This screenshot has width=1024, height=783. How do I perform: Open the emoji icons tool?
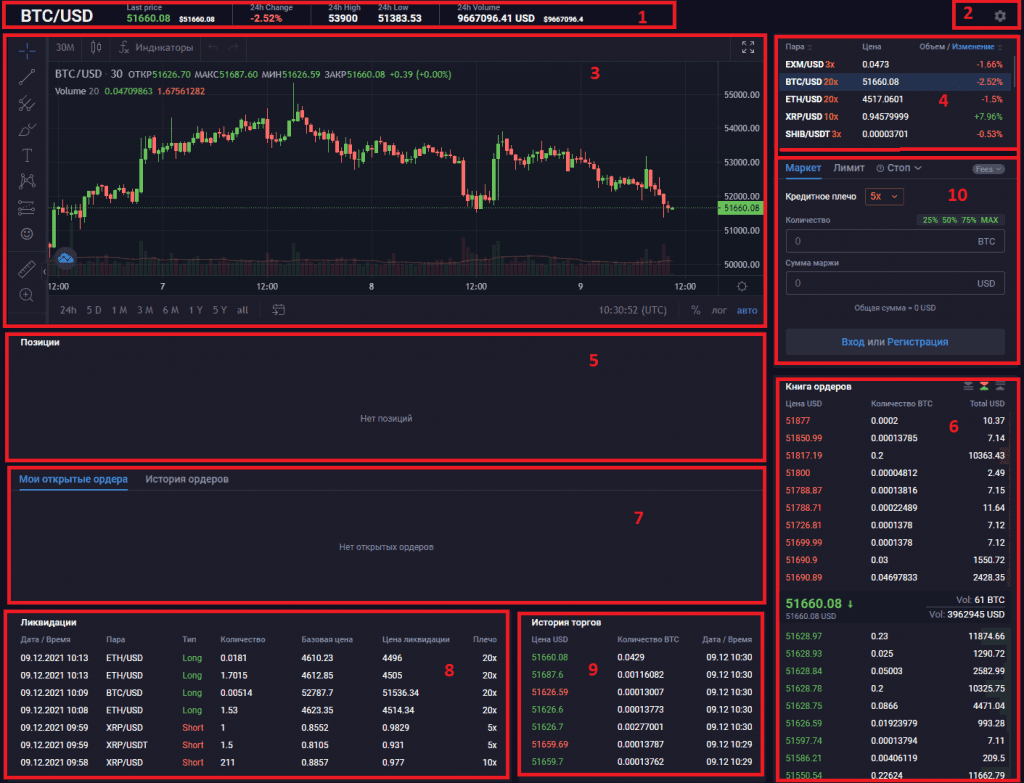(27, 234)
